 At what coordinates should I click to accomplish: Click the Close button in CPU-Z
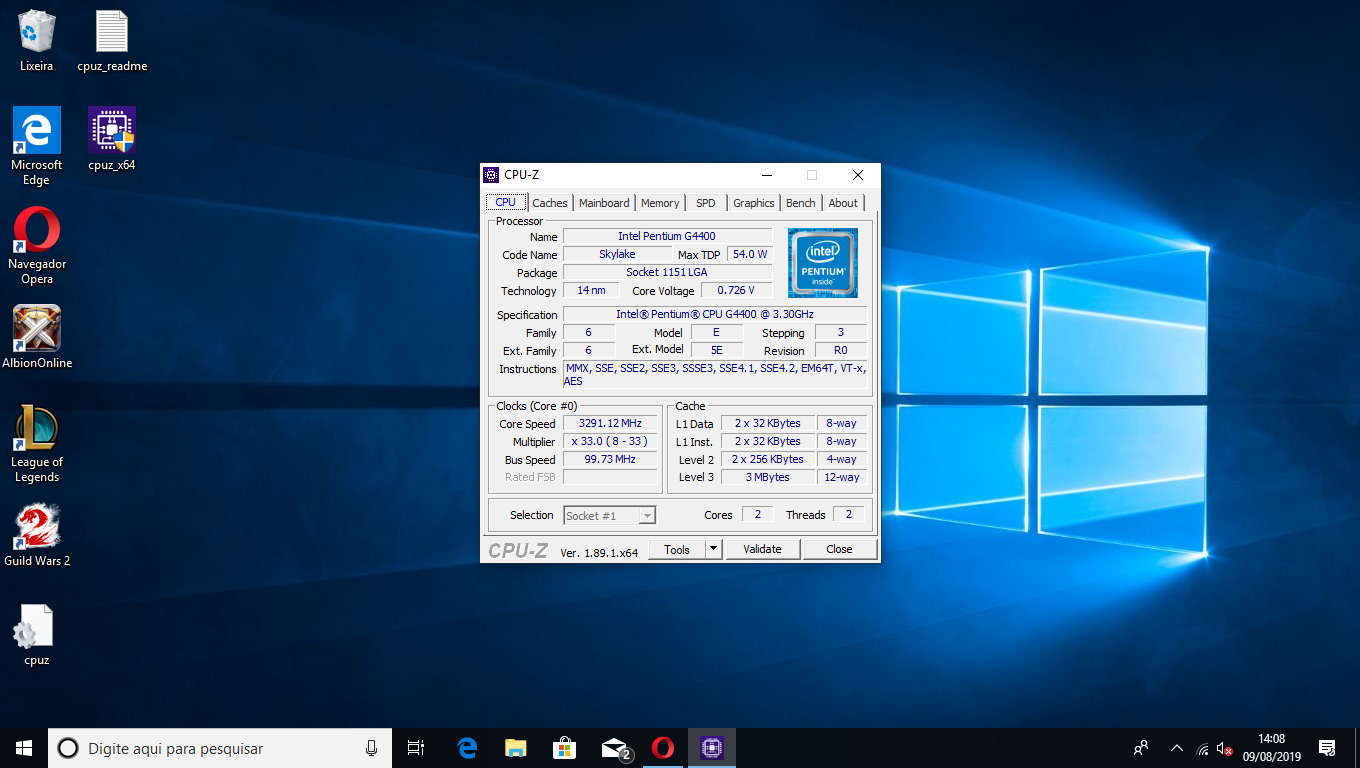point(840,549)
